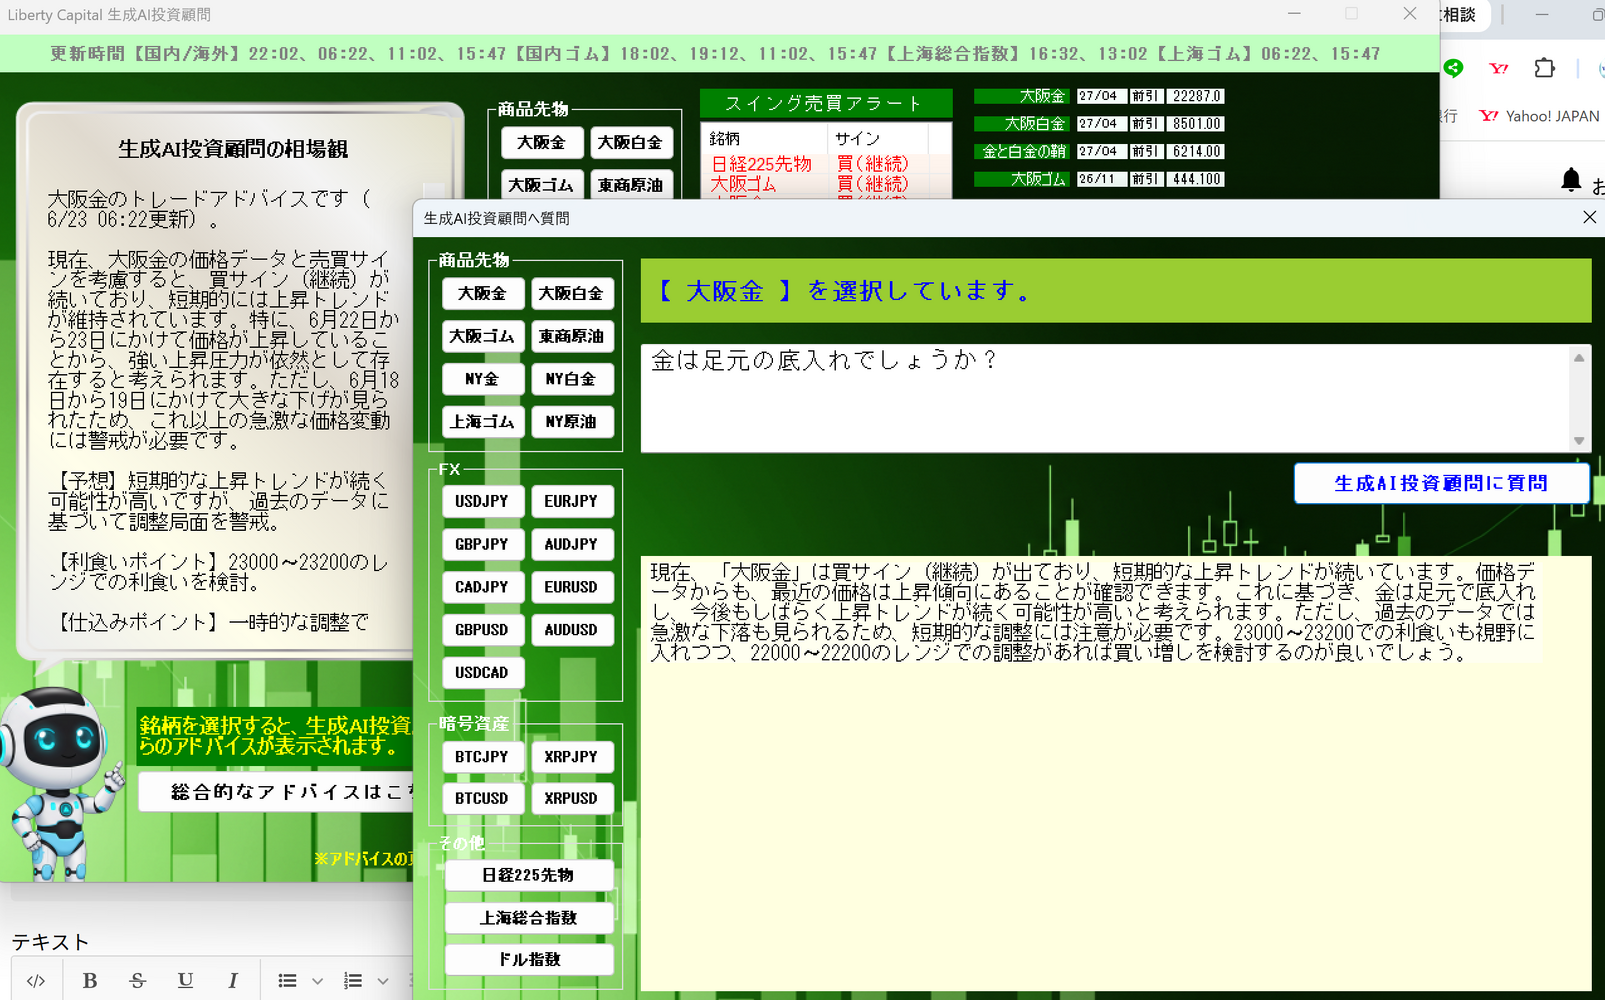
Task: Click the 金と白金の鞘 value 6214.00
Action: click(1197, 152)
